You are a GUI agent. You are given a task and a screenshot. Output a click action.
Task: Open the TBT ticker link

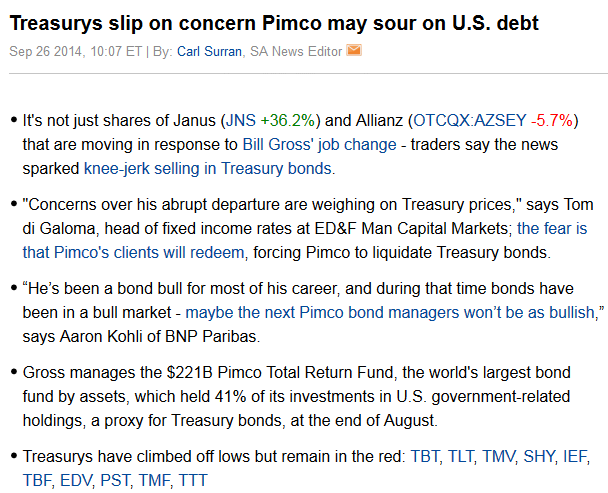425,457
